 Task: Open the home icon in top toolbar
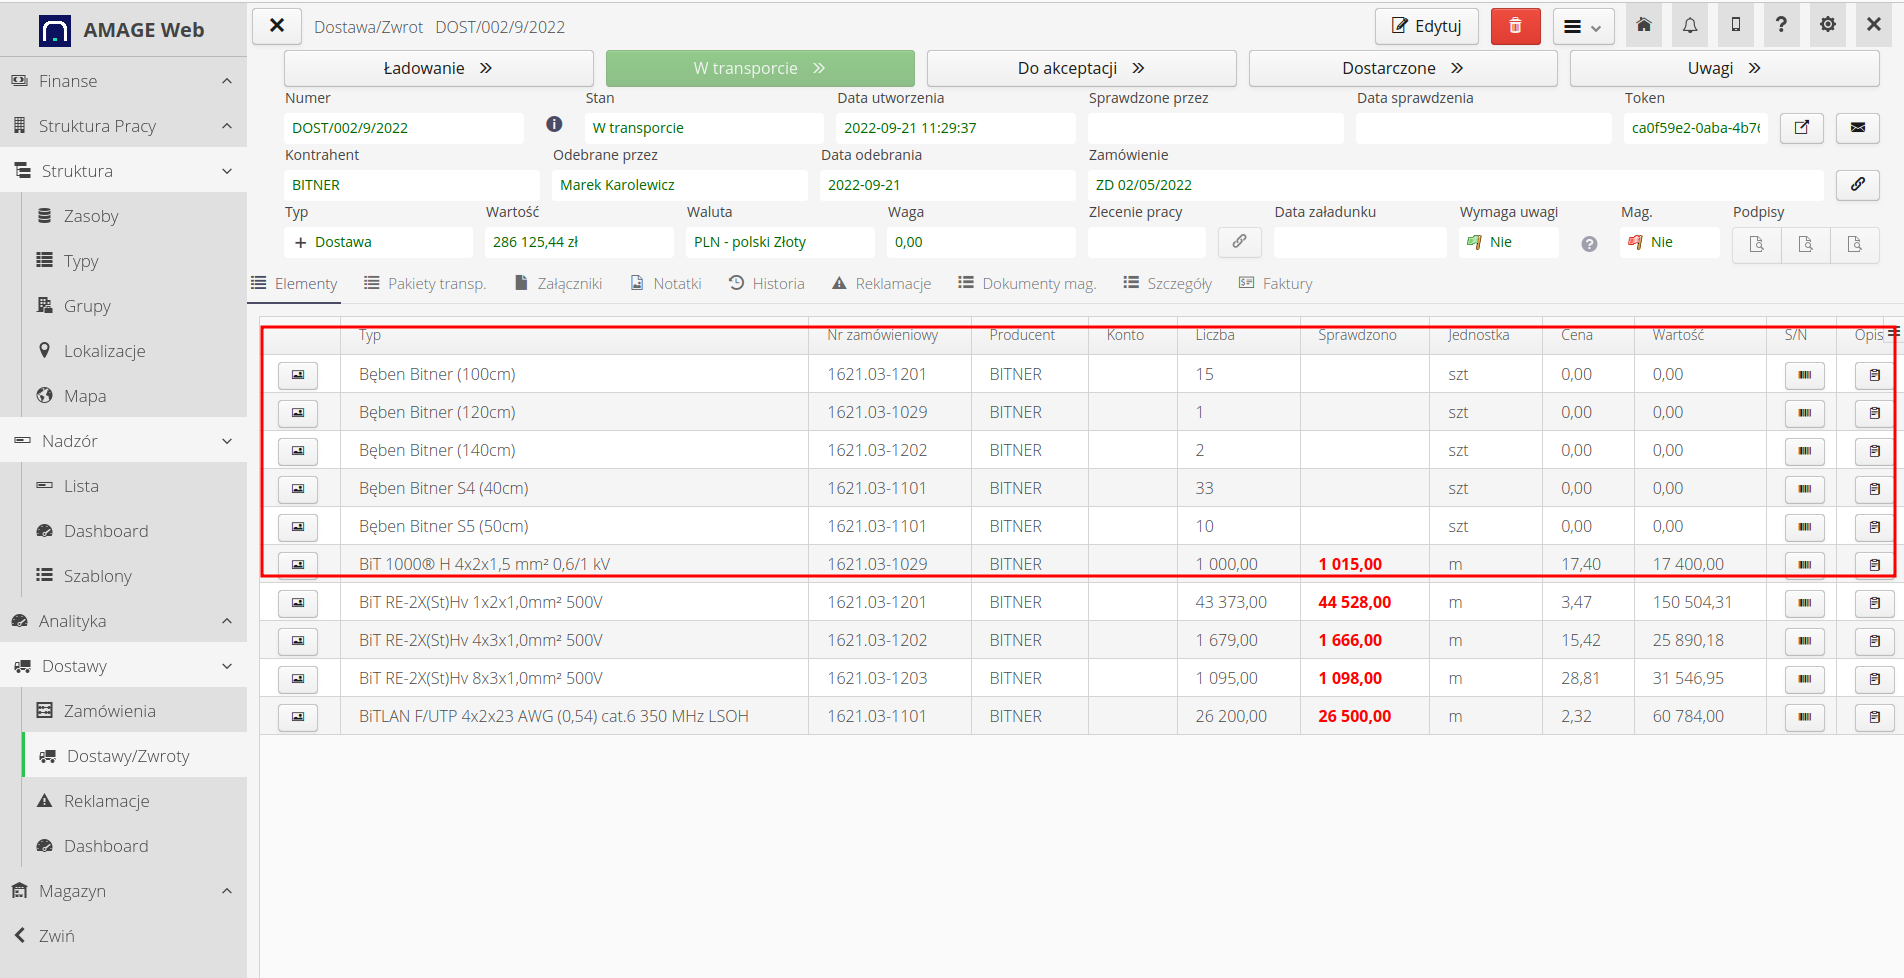pos(1644,26)
